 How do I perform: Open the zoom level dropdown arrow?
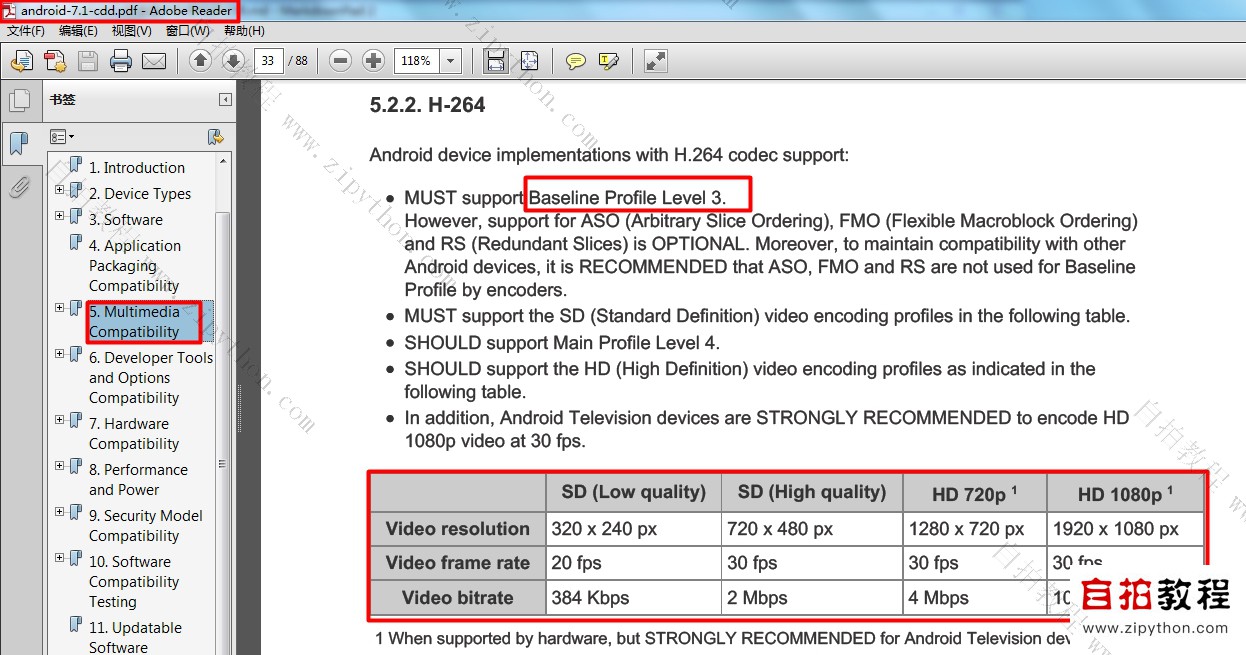click(450, 61)
